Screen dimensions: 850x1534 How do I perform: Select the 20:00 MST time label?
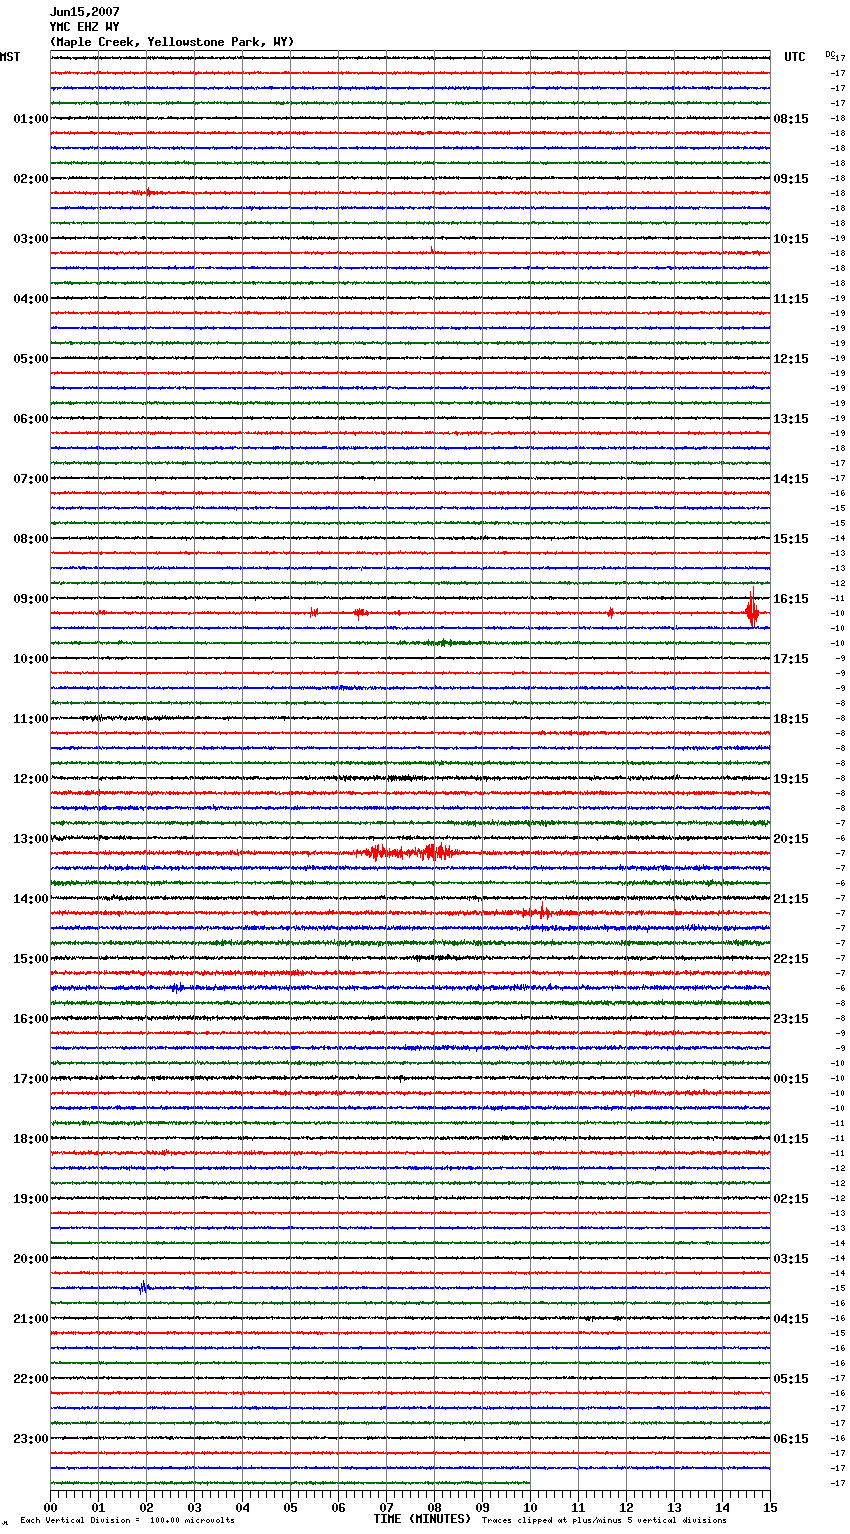pyautogui.click(x=31, y=1259)
